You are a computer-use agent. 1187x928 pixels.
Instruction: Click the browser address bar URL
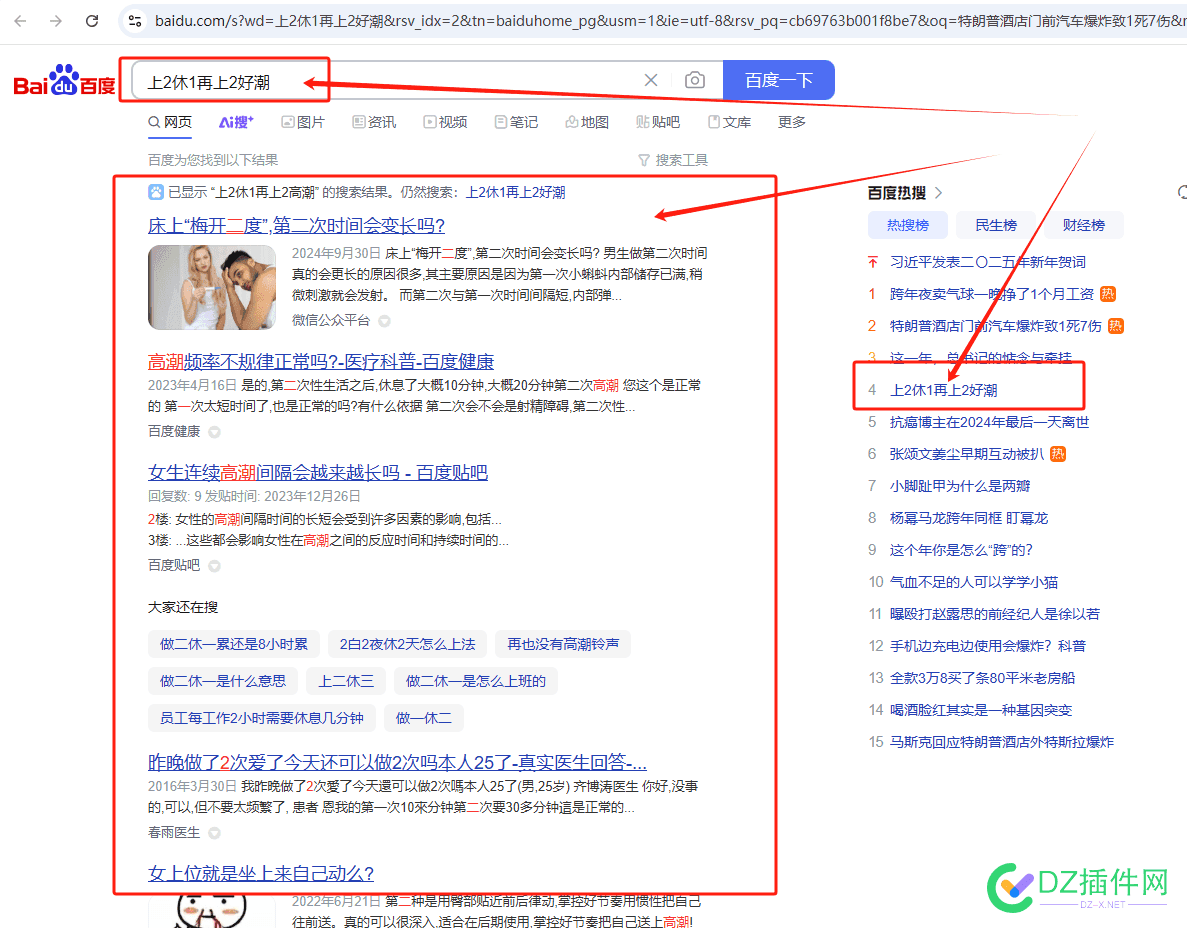[670, 20]
